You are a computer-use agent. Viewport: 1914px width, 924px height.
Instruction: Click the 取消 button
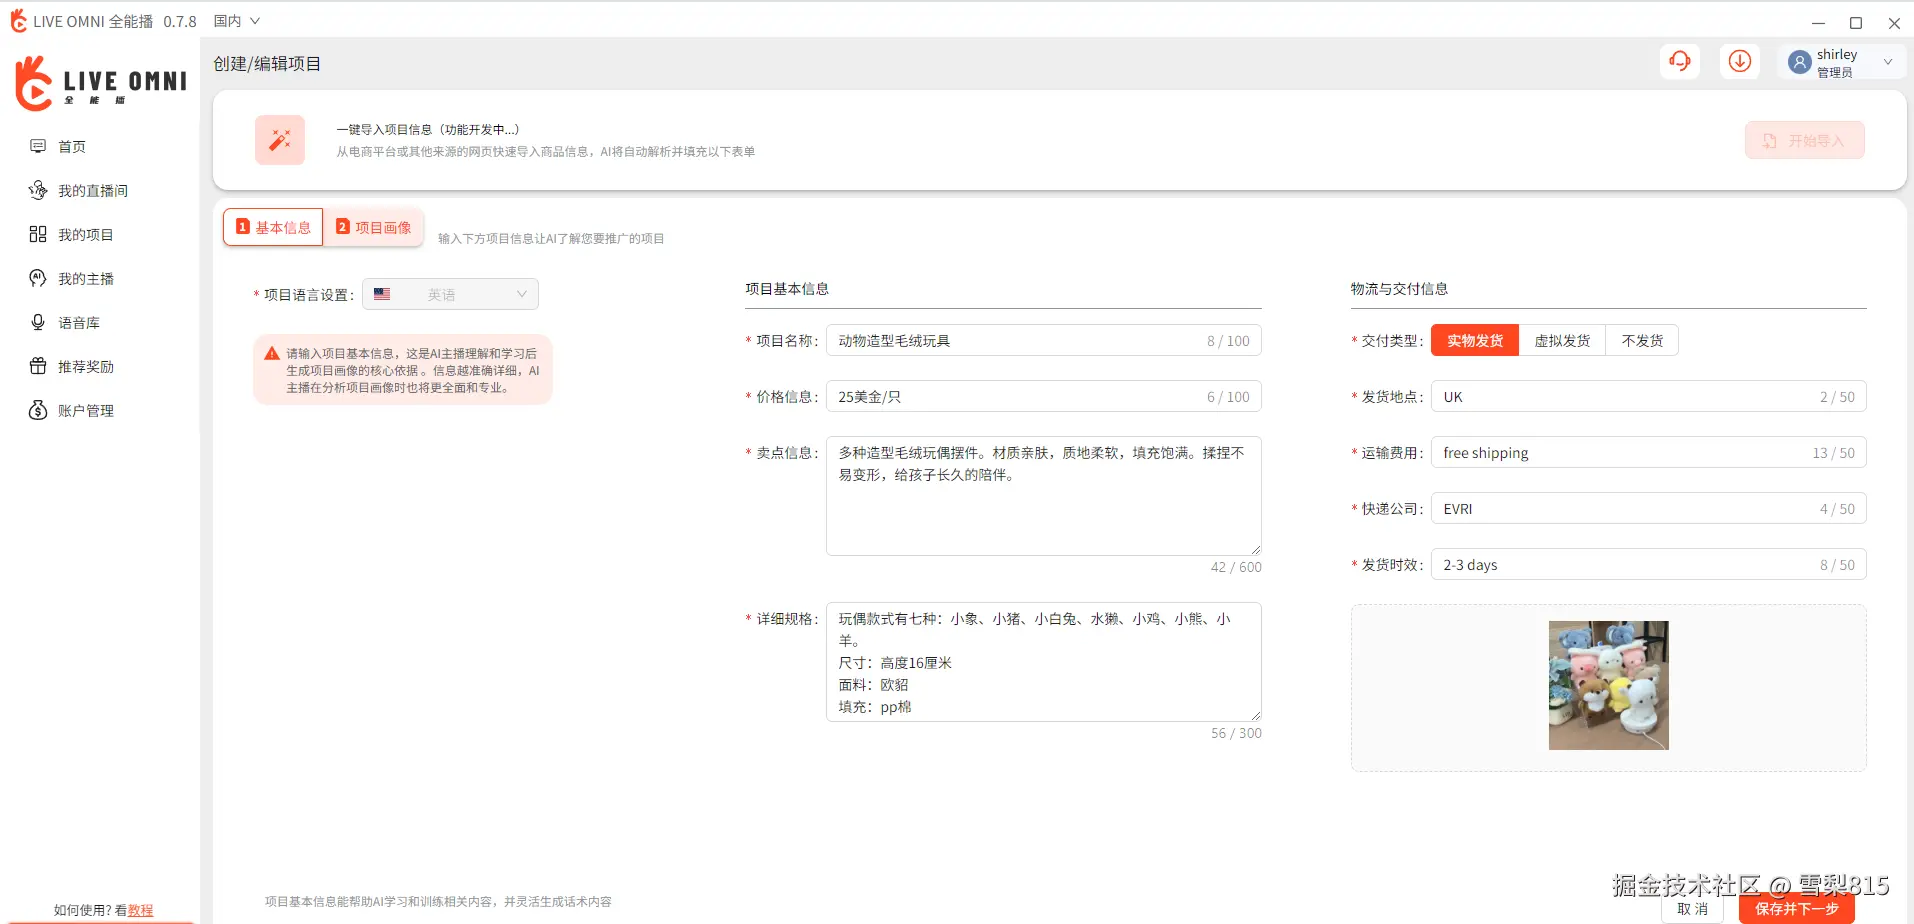(x=1693, y=908)
